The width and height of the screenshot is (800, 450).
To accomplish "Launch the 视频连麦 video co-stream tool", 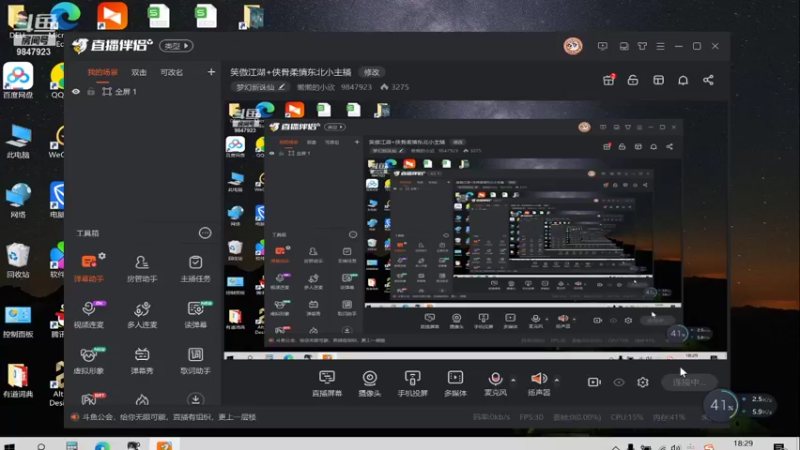I will pos(89,314).
